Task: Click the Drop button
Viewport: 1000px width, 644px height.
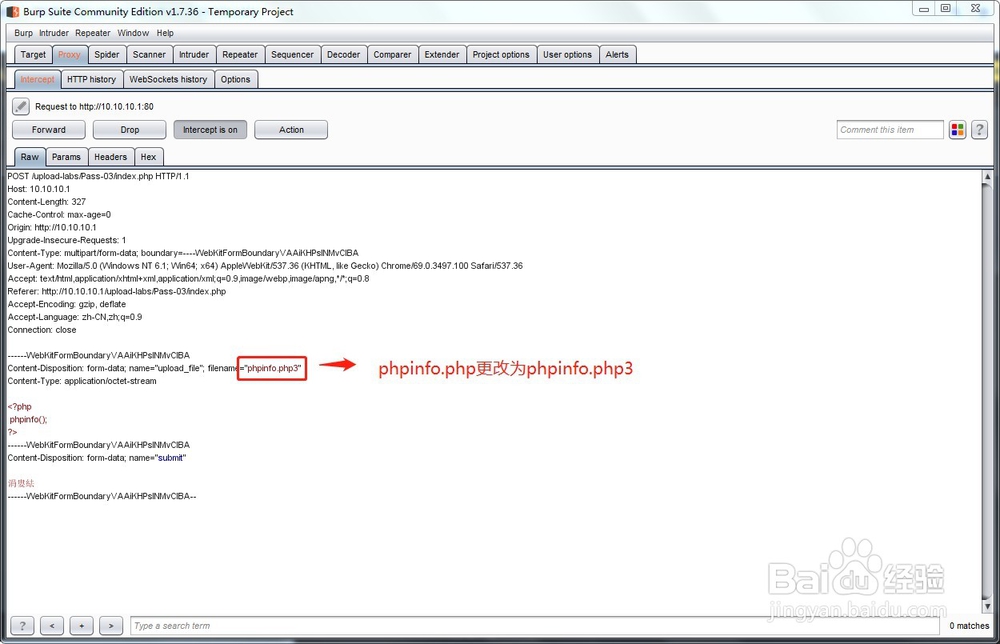Action: pyautogui.click(x=129, y=129)
